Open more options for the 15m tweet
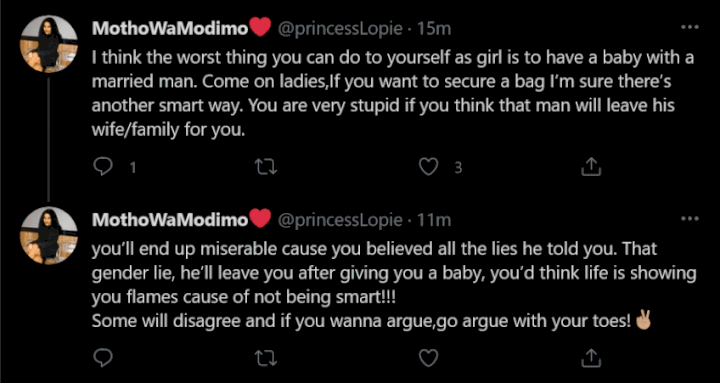 tap(690, 27)
